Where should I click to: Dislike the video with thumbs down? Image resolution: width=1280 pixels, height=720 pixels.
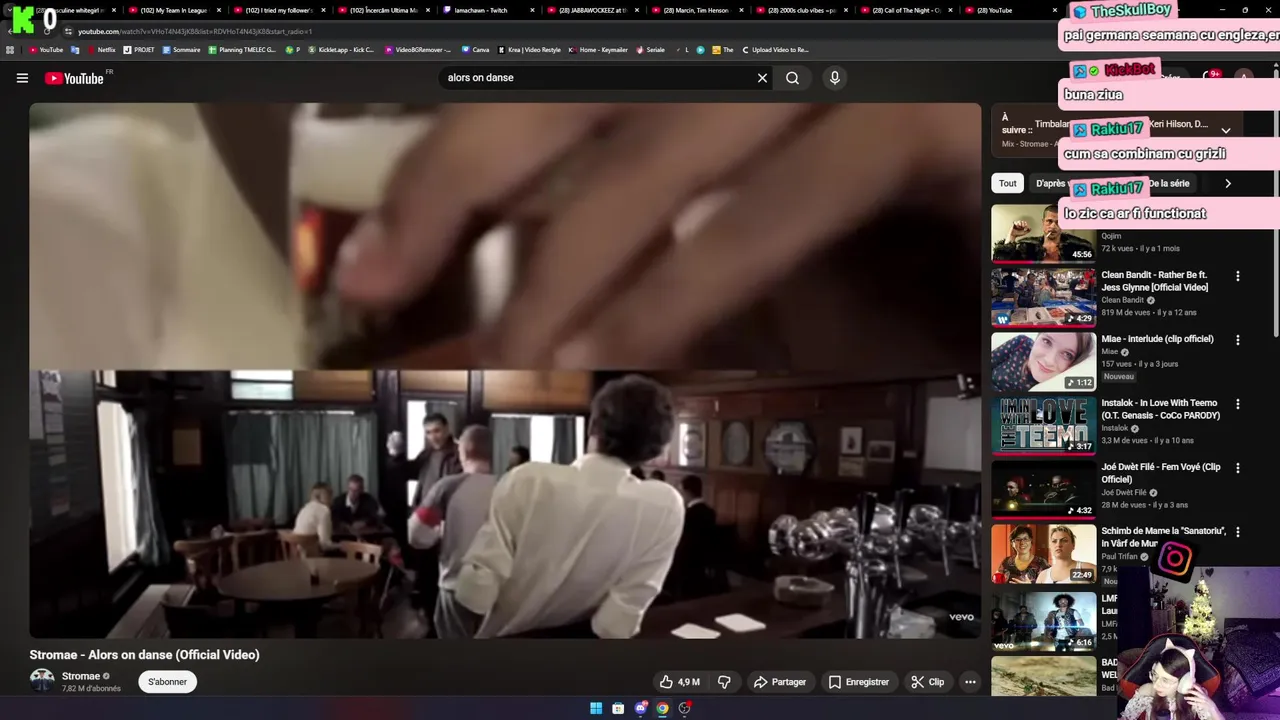[x=724, y=682]
